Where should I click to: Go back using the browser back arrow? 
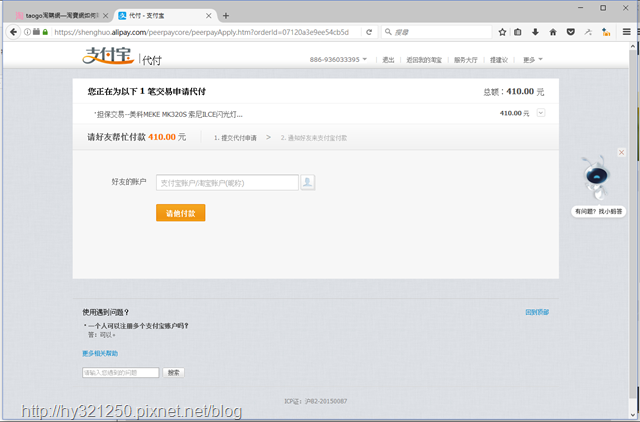click(x=13, y=32)
